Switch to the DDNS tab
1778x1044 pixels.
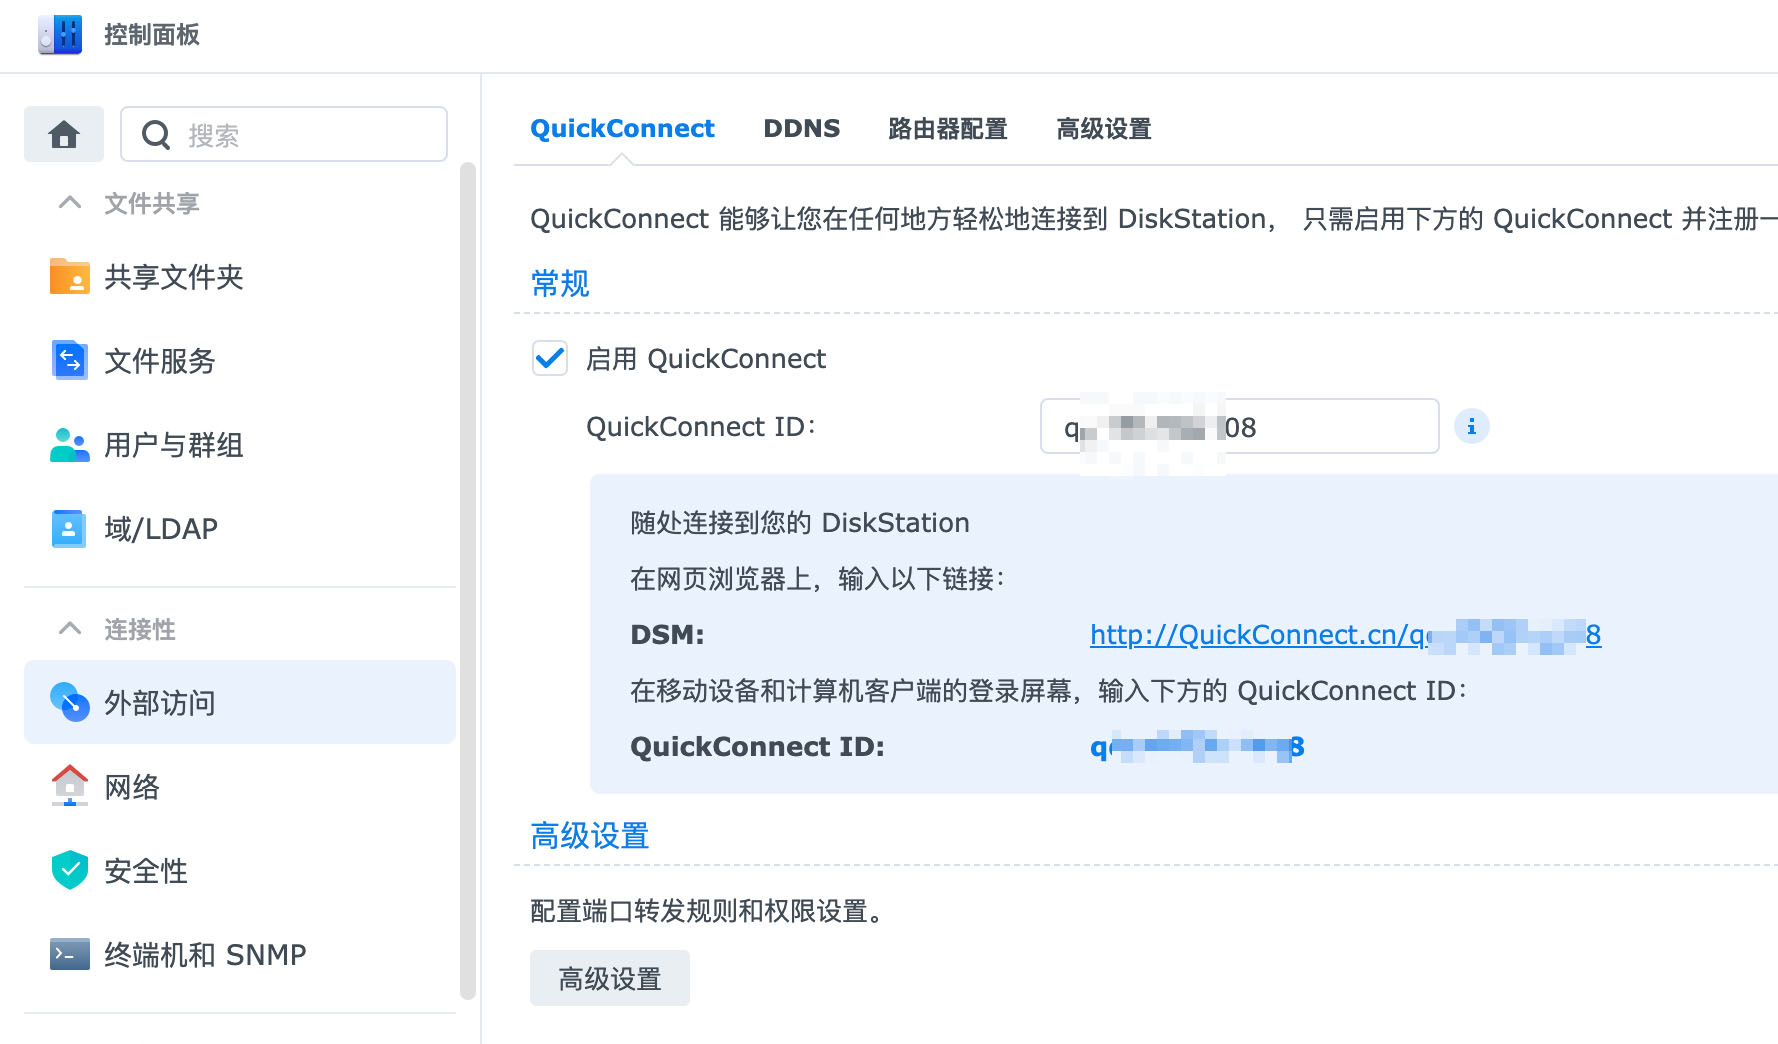click(x=801, y=129)
